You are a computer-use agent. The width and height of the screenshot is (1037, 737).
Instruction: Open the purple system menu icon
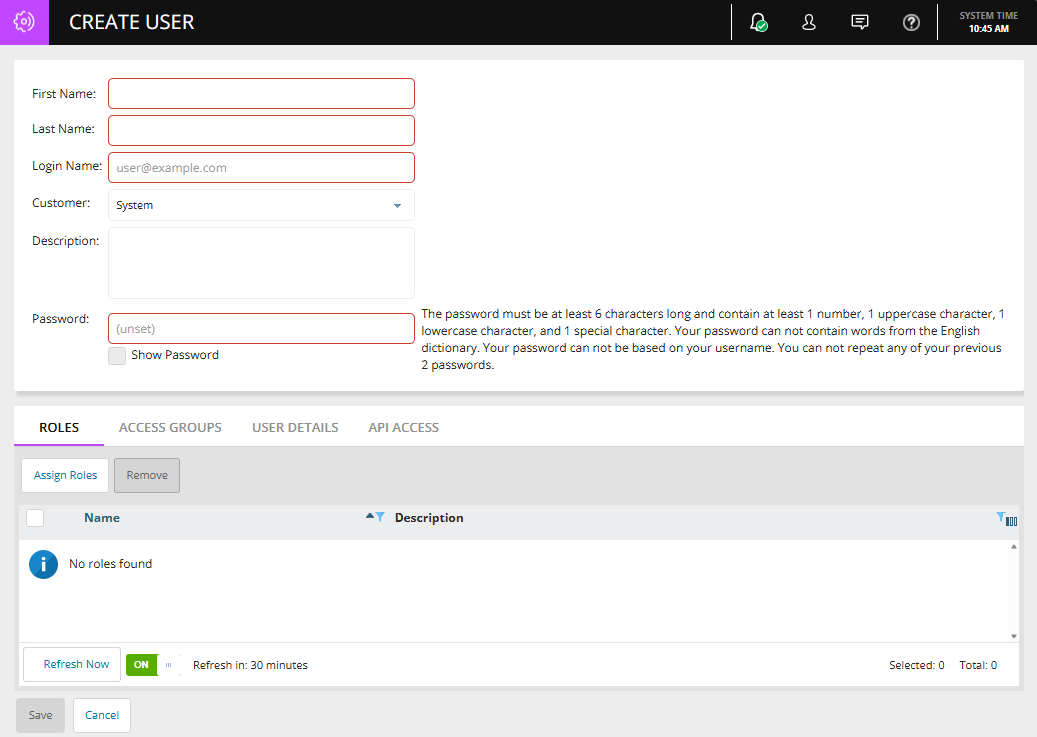tap(24, 22)
